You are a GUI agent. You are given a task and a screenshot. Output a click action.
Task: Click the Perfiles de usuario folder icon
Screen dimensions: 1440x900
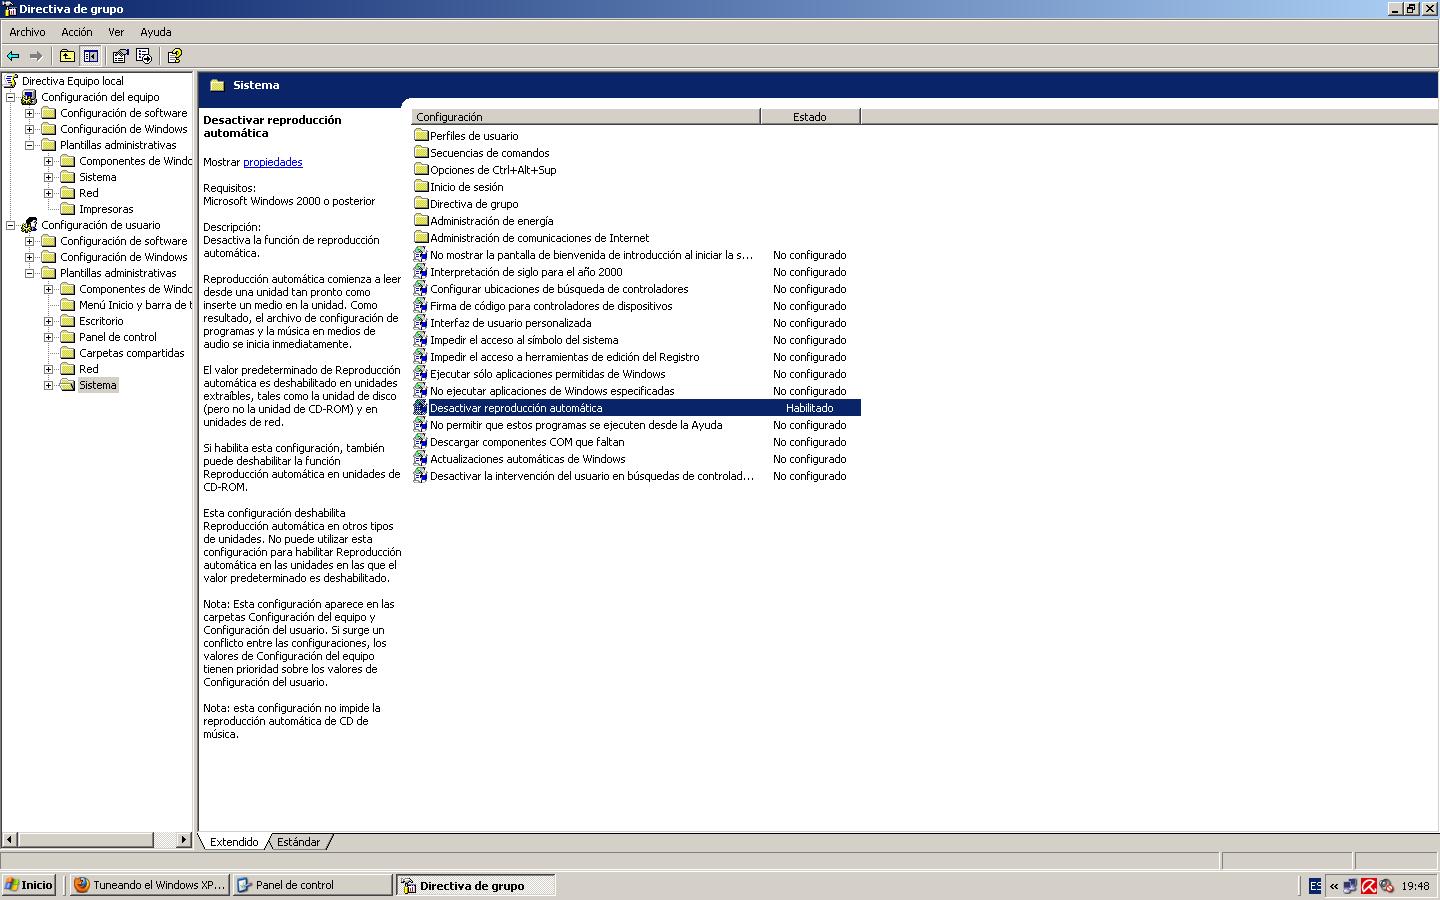point(421,136)
